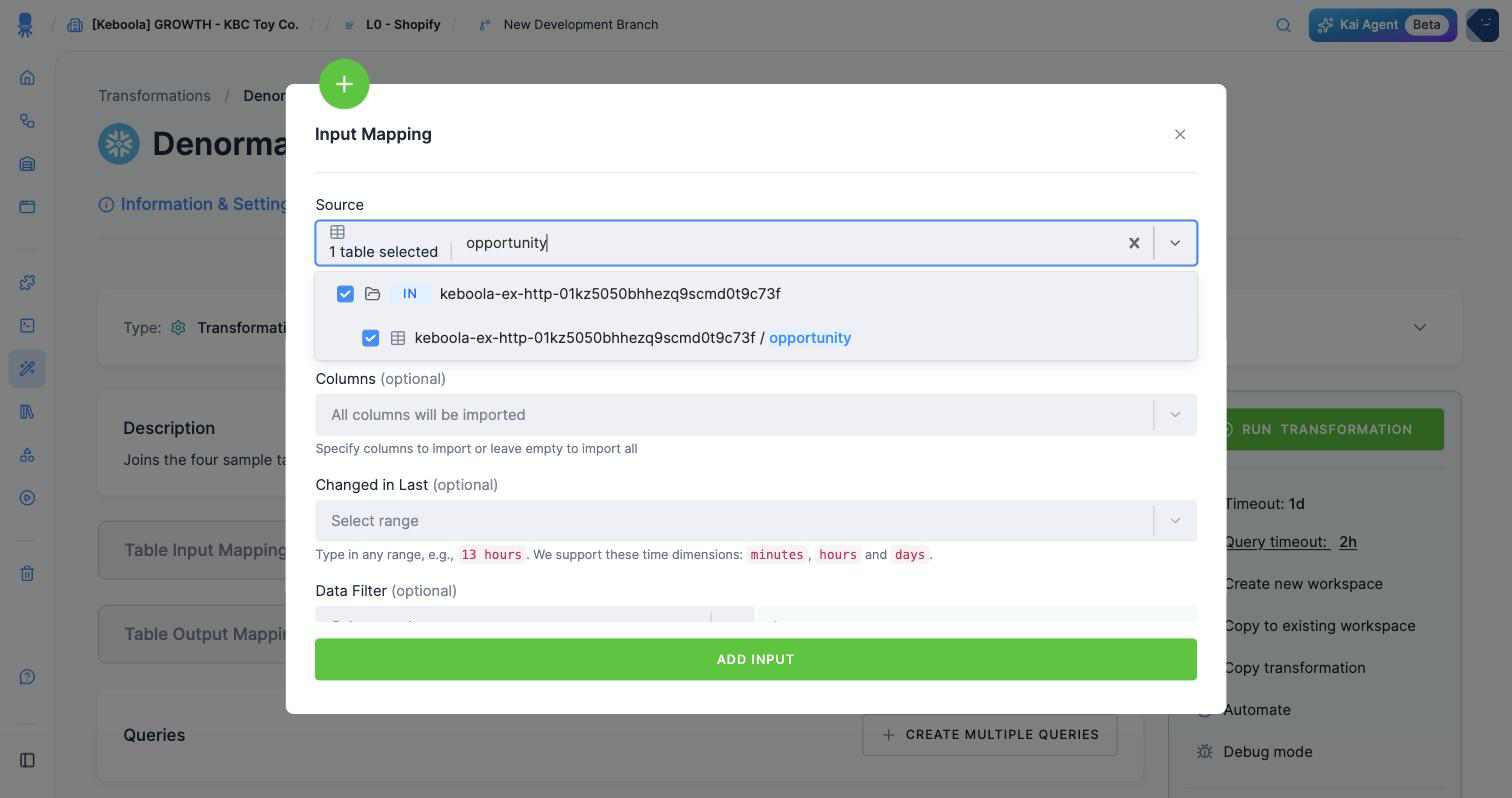Open Templates shapes icon in sidebar
This screenshot has height=798, width=1512.
(27, 455)
